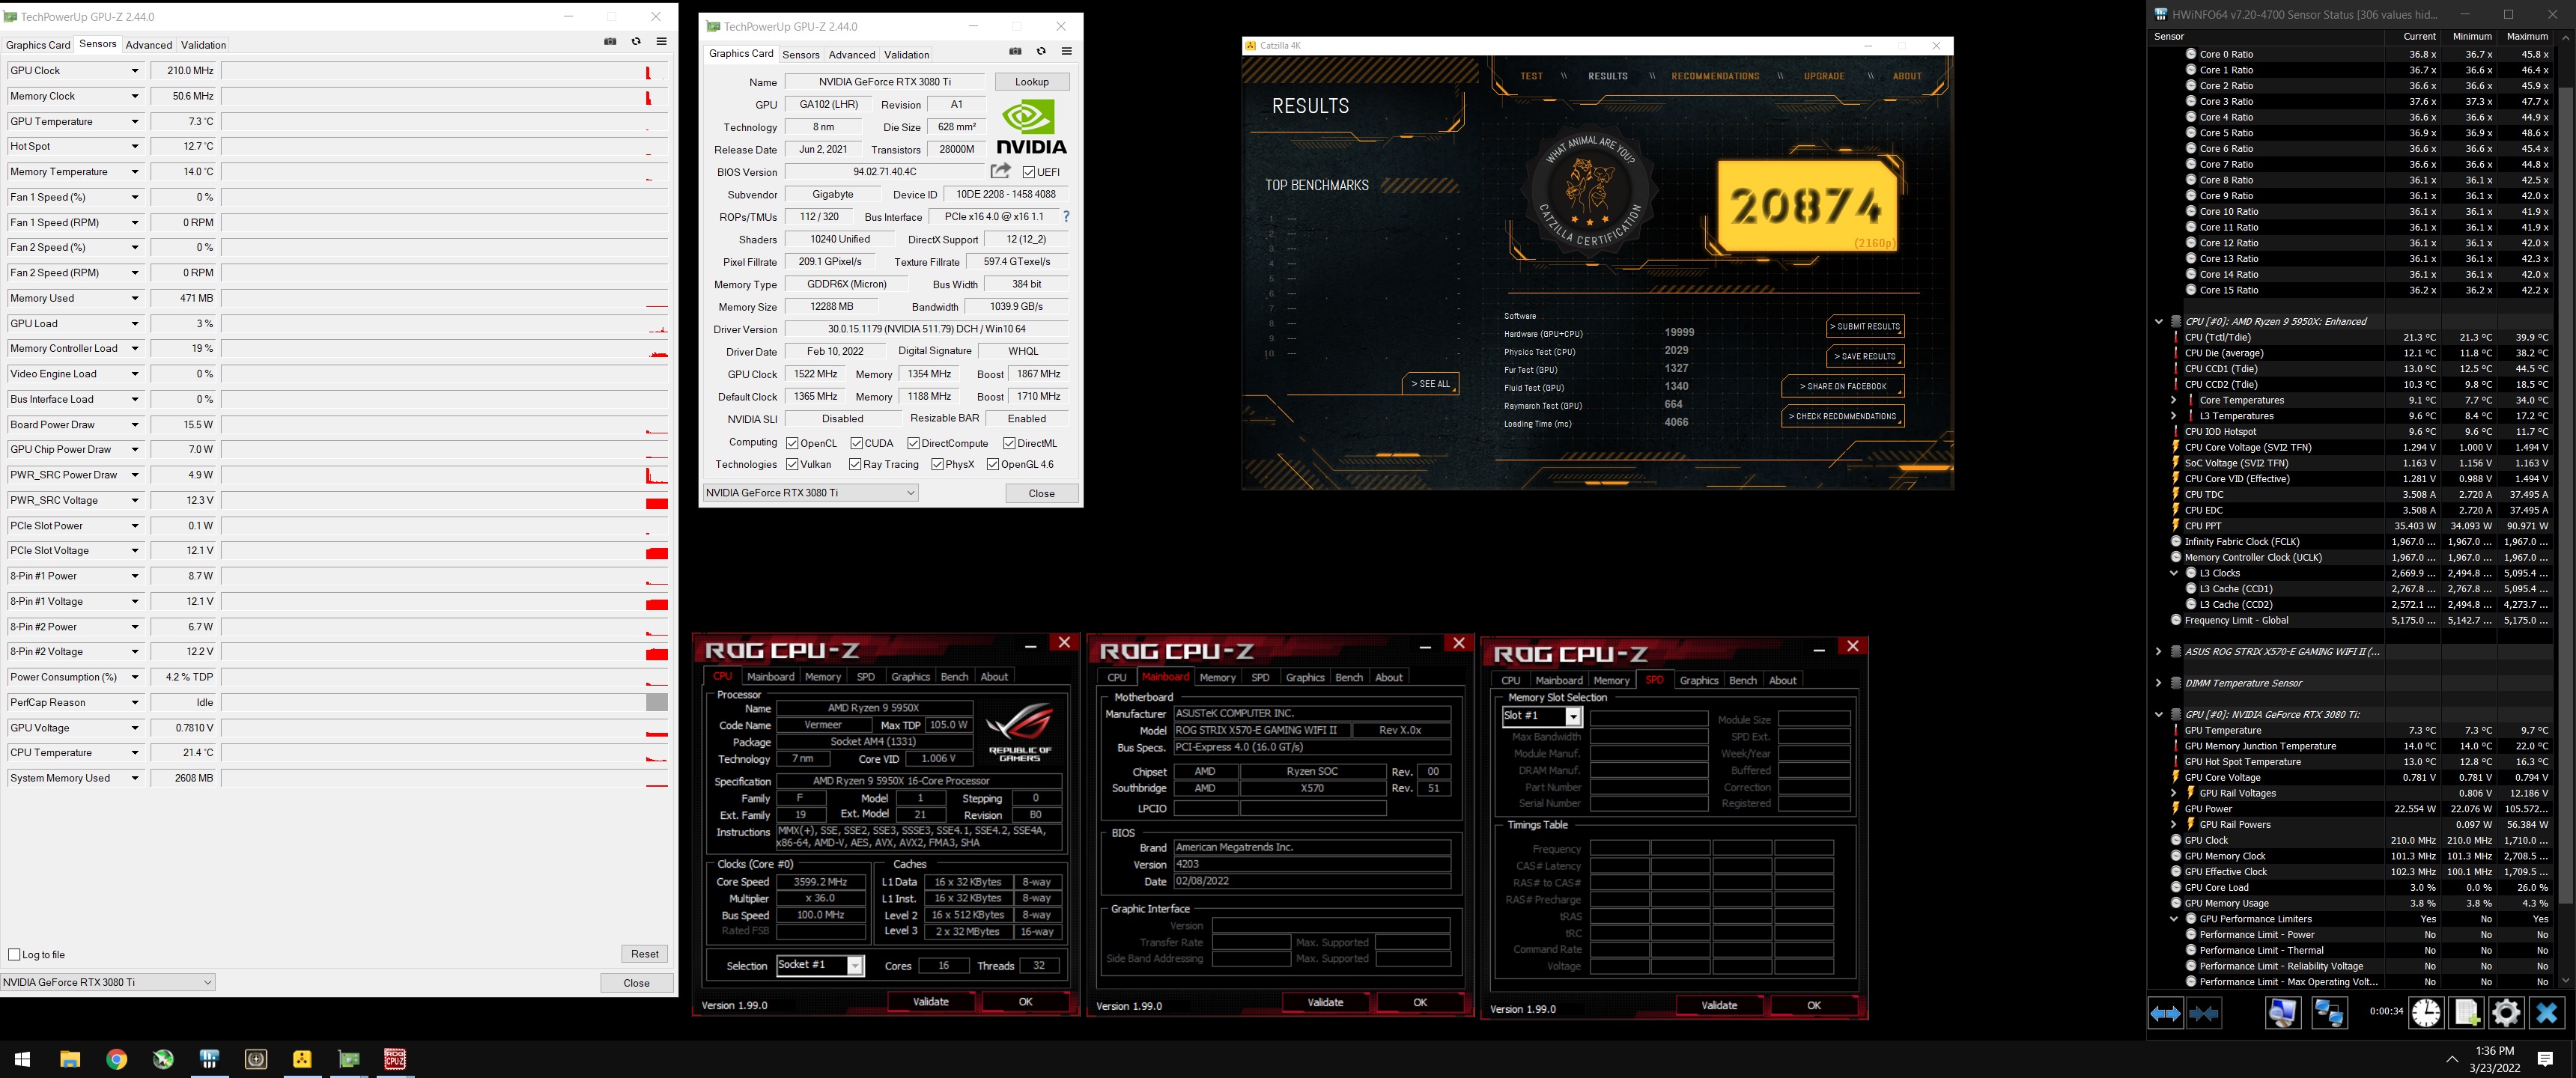Open the hamburger menu in GPU-Z Graphics Card window
This screenshot has height=1078, width=2576.
point(1067,52)
